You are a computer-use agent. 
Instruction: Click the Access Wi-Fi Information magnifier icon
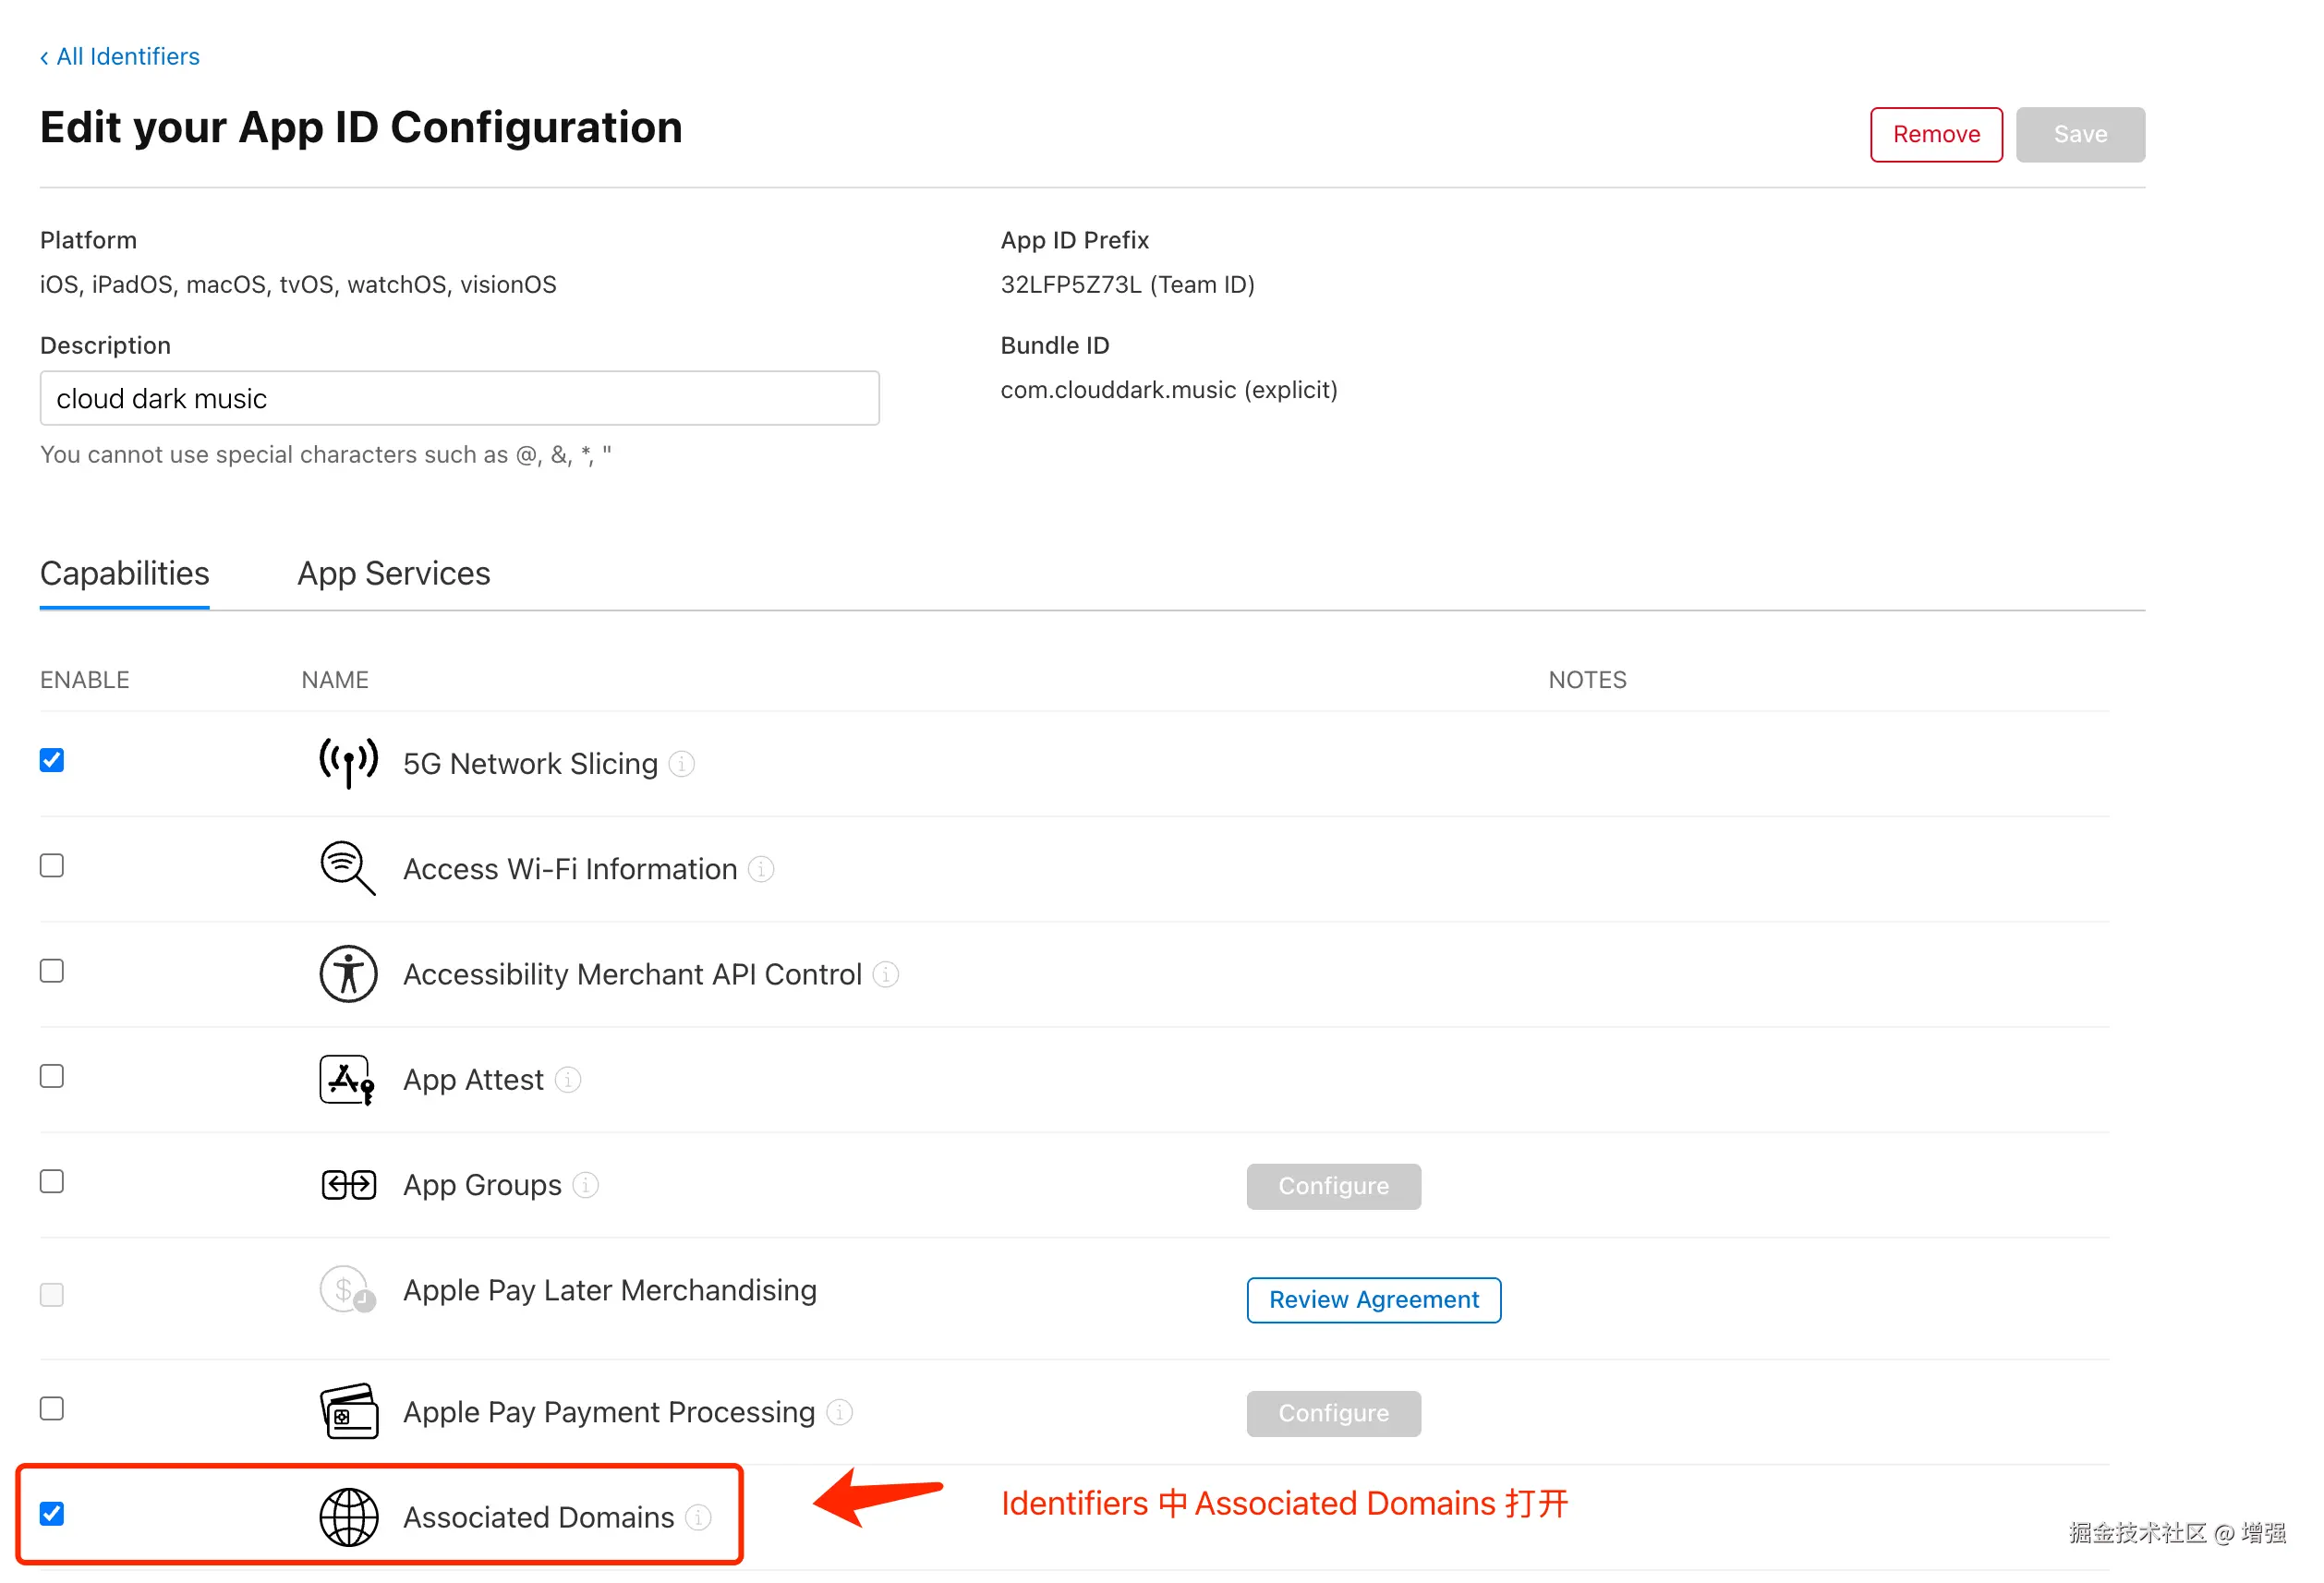click(x=347, y=868)
